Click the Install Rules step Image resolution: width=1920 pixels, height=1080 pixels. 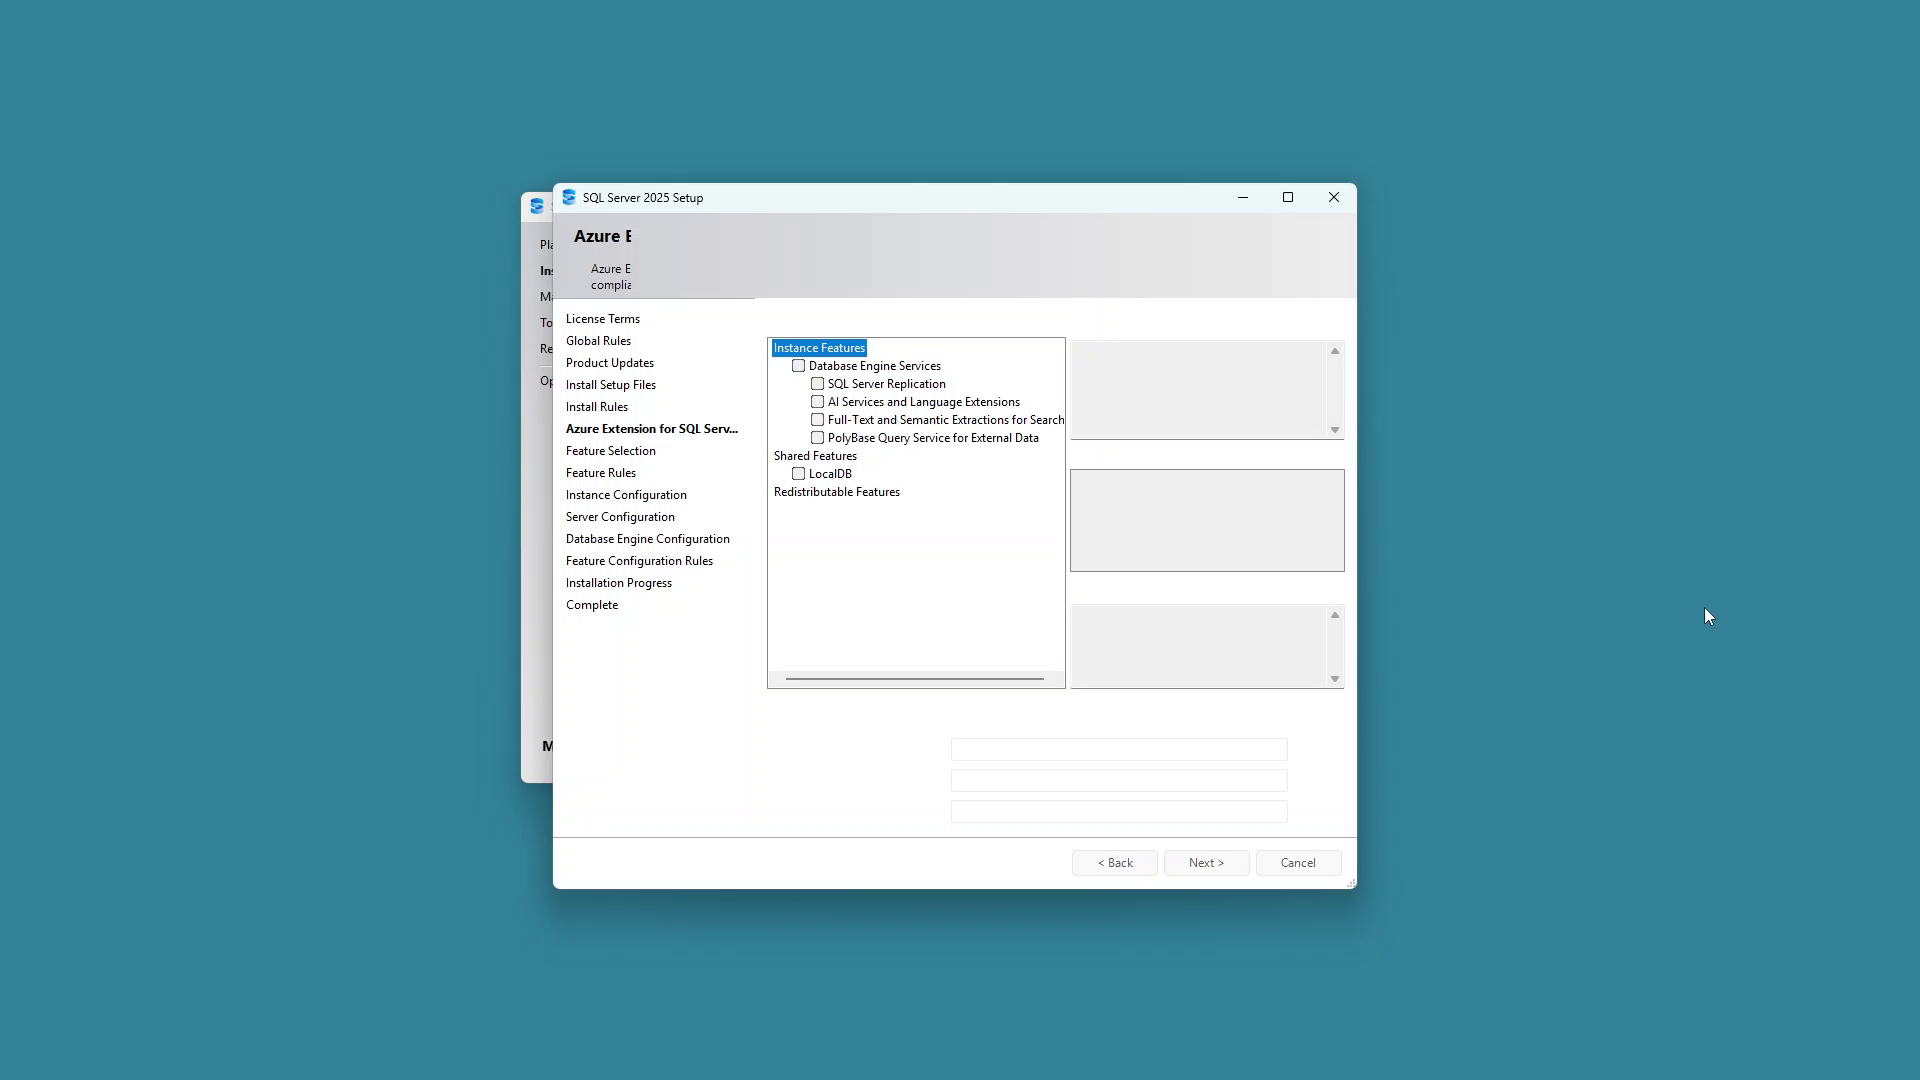pos(597,407)
